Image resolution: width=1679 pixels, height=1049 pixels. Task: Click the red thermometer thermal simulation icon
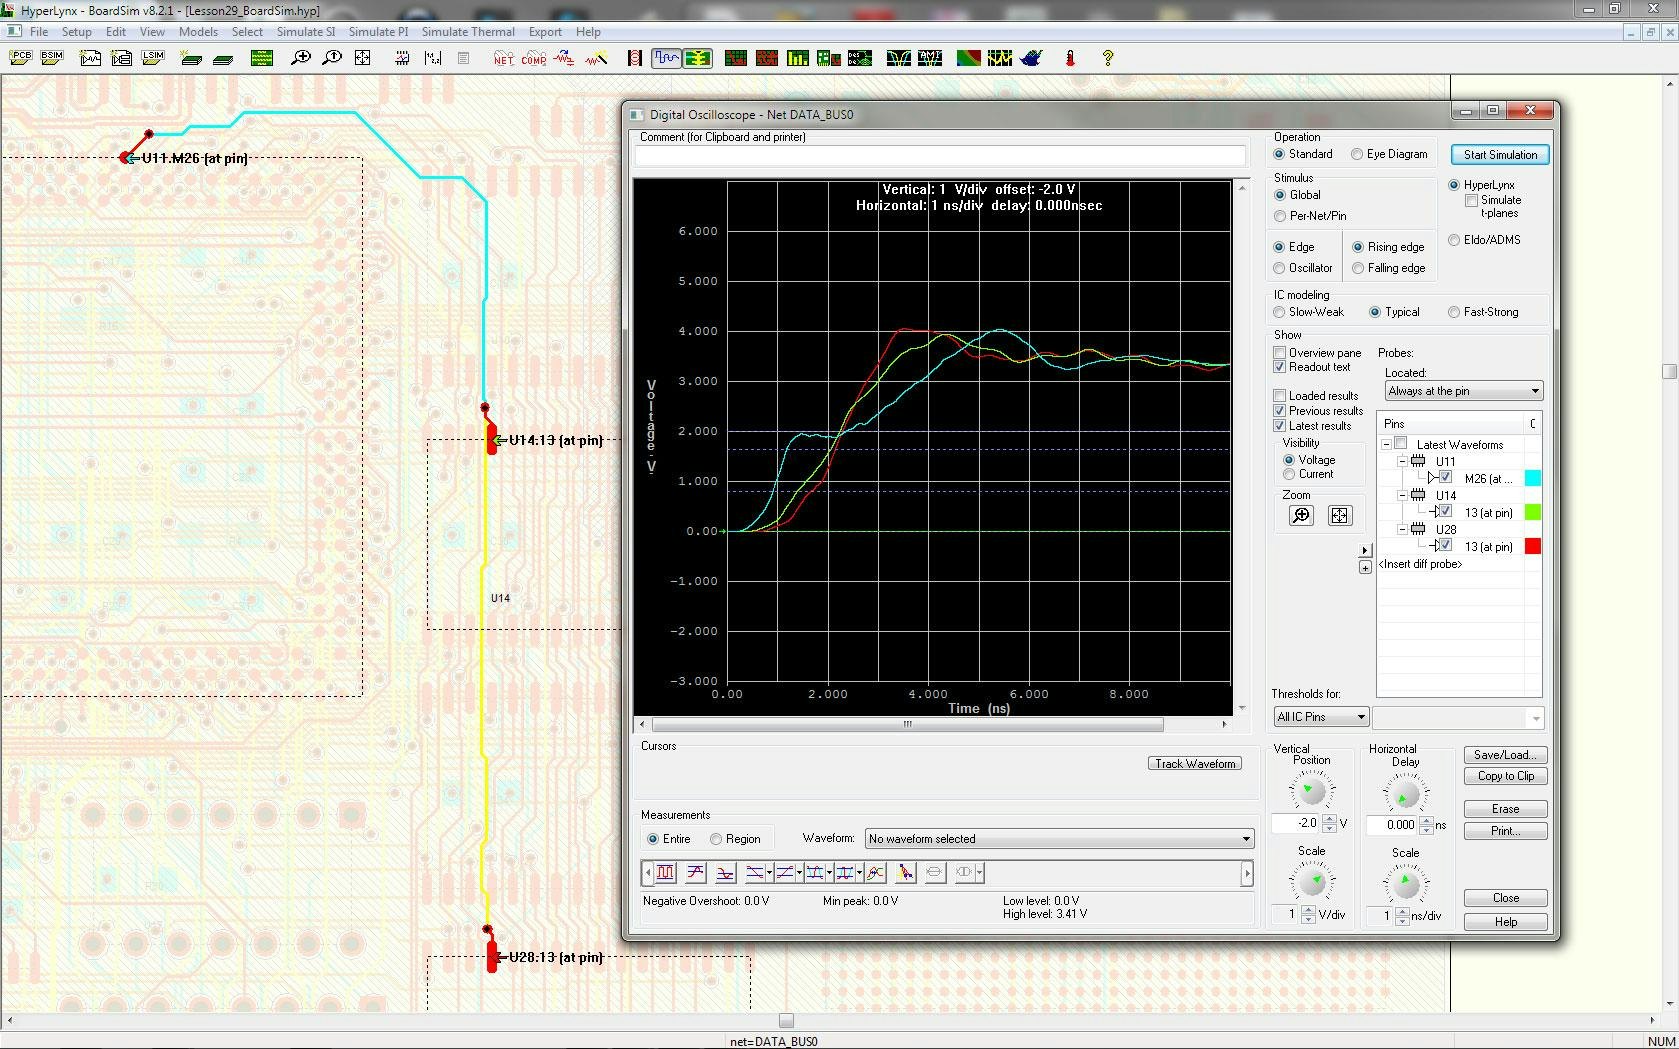(x=1070, y=59)
